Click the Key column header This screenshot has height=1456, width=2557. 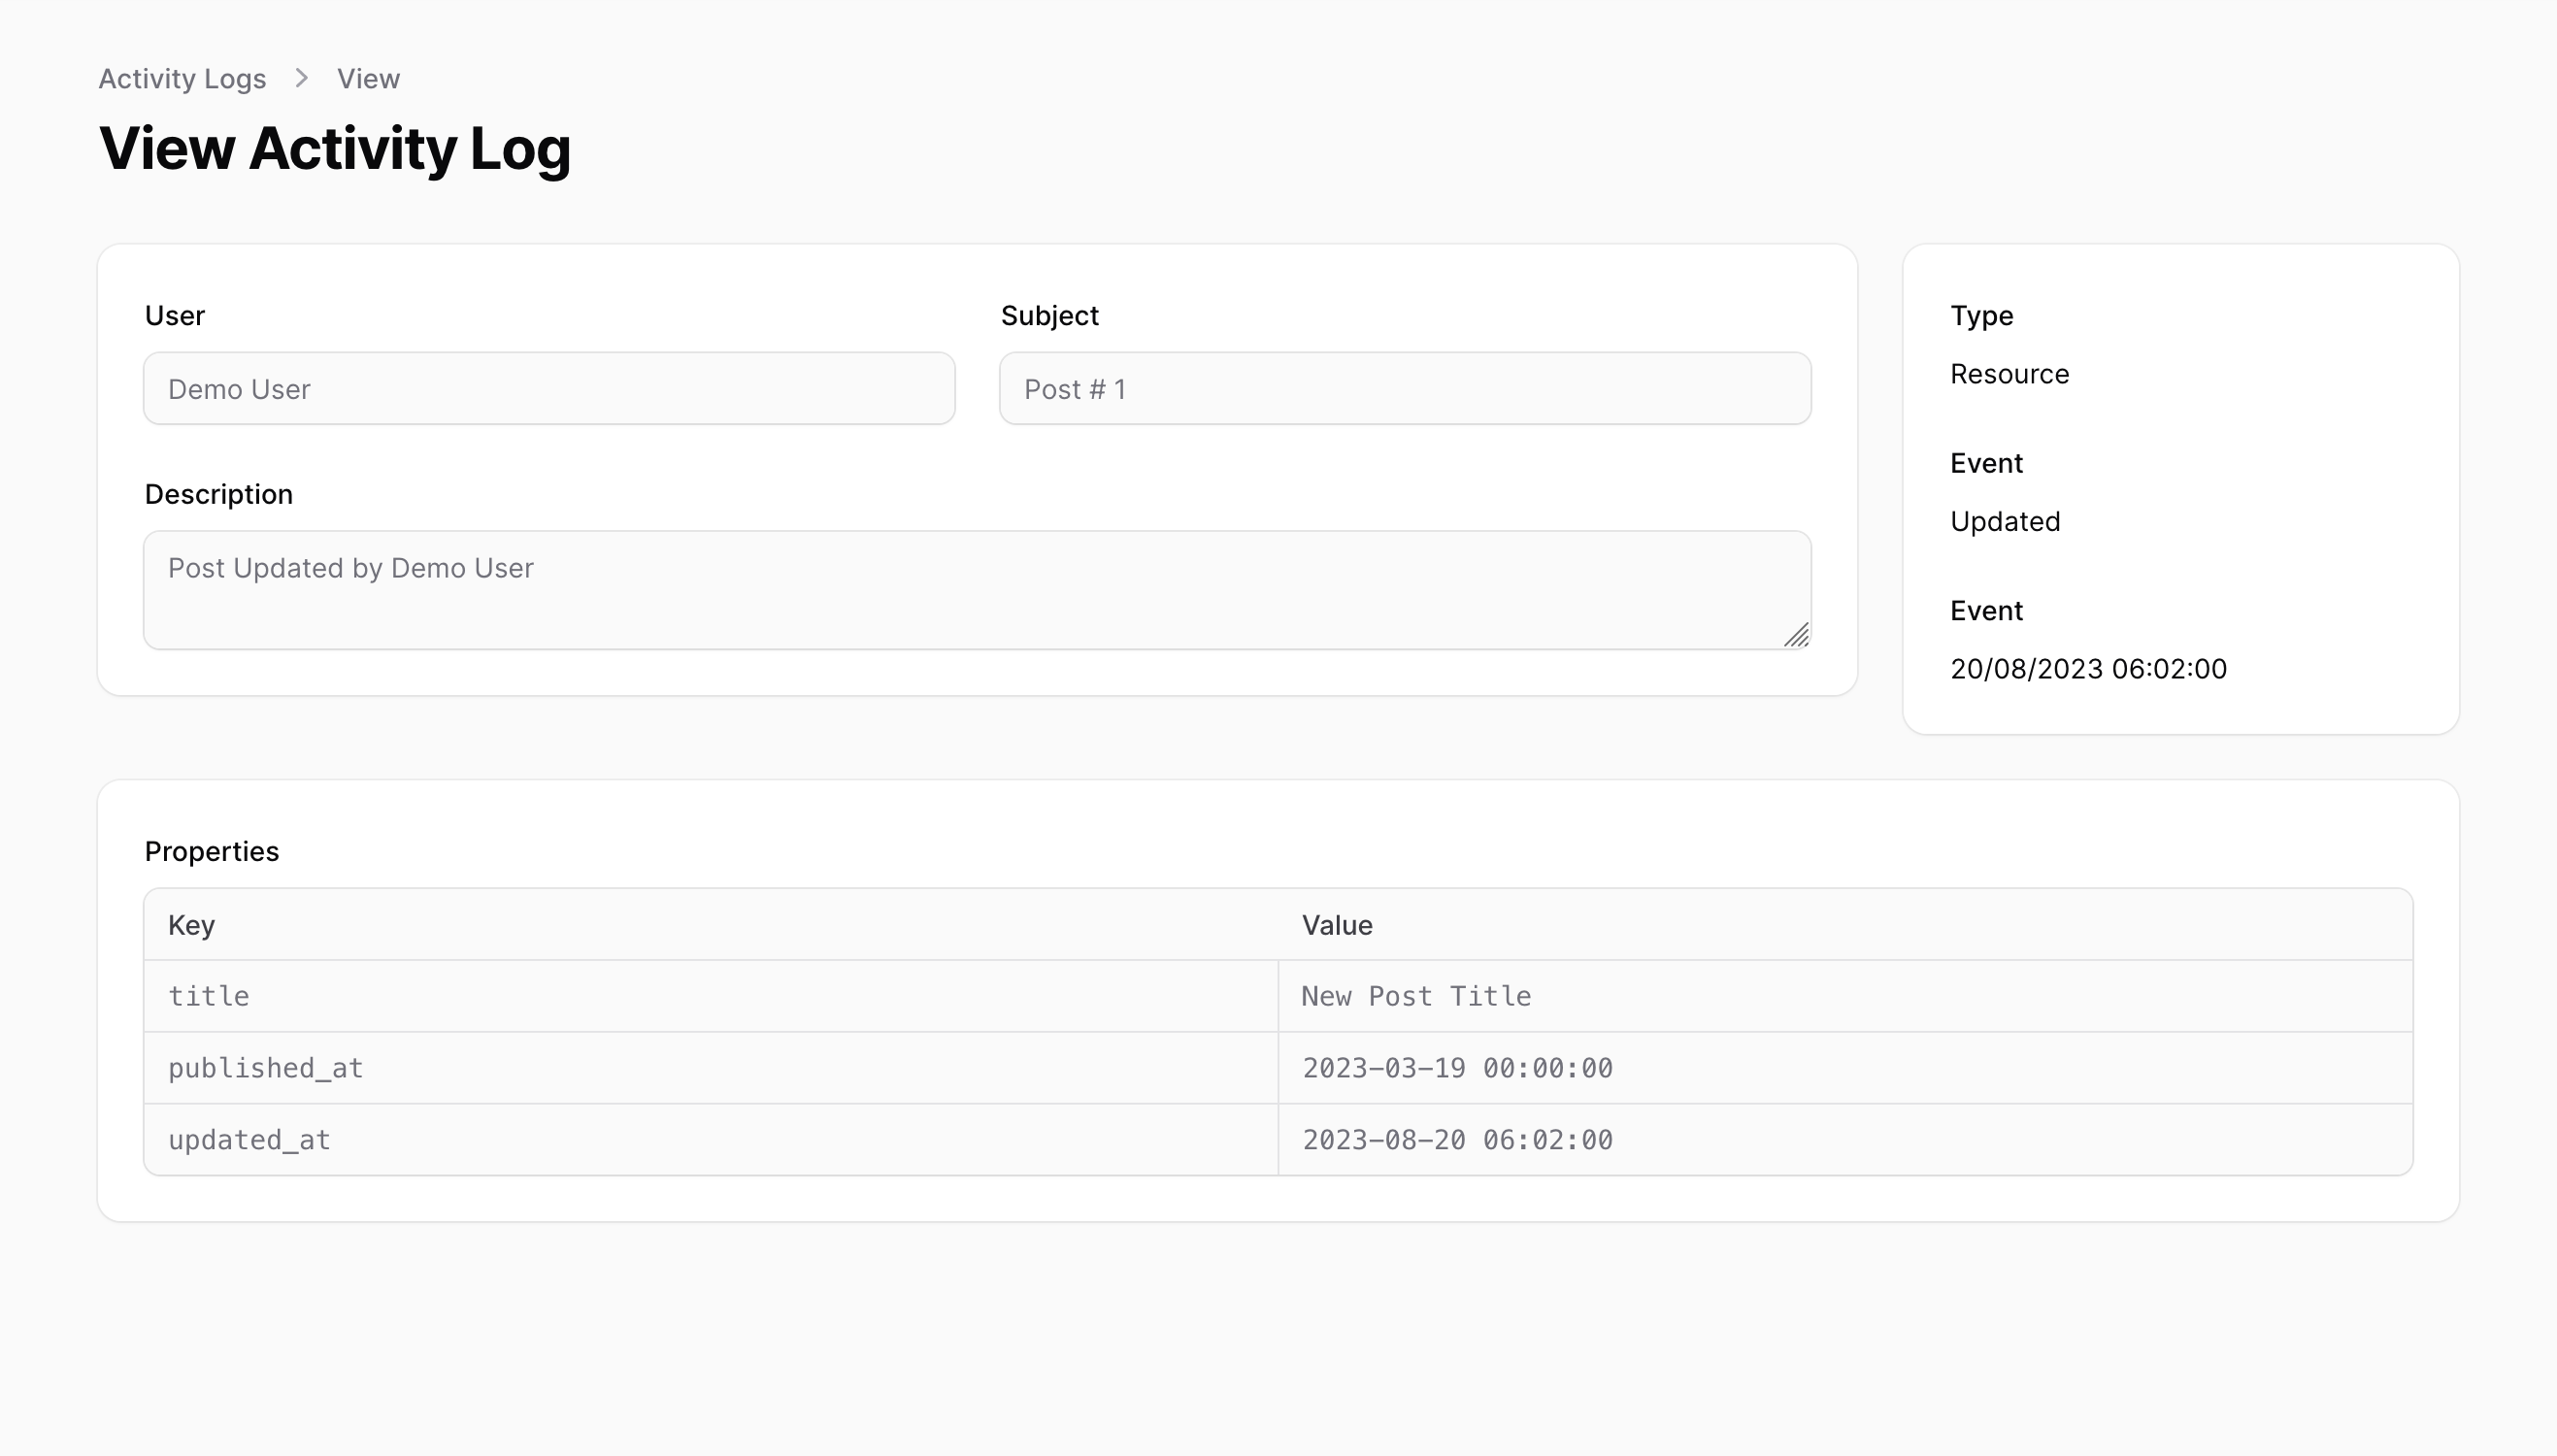192,925
